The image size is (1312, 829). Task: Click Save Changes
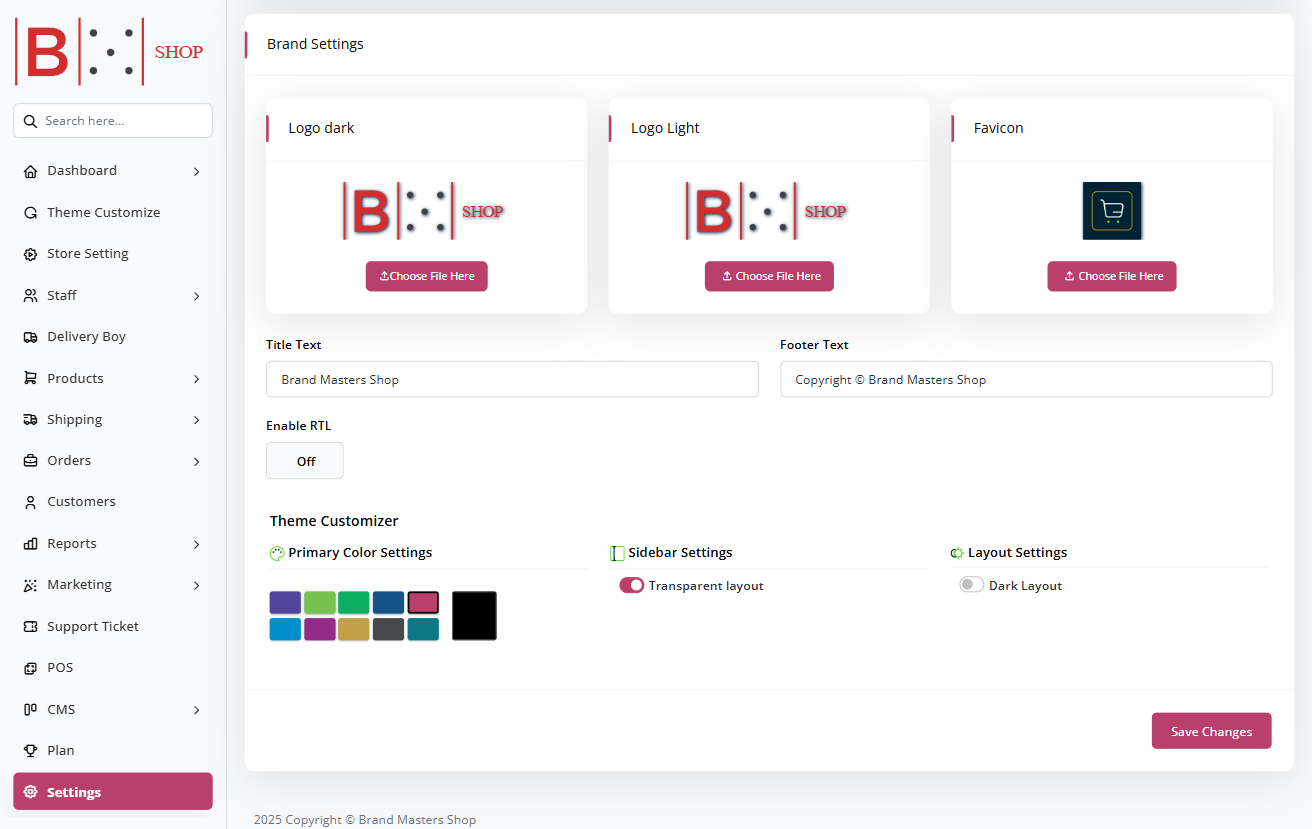[1211, 730]
